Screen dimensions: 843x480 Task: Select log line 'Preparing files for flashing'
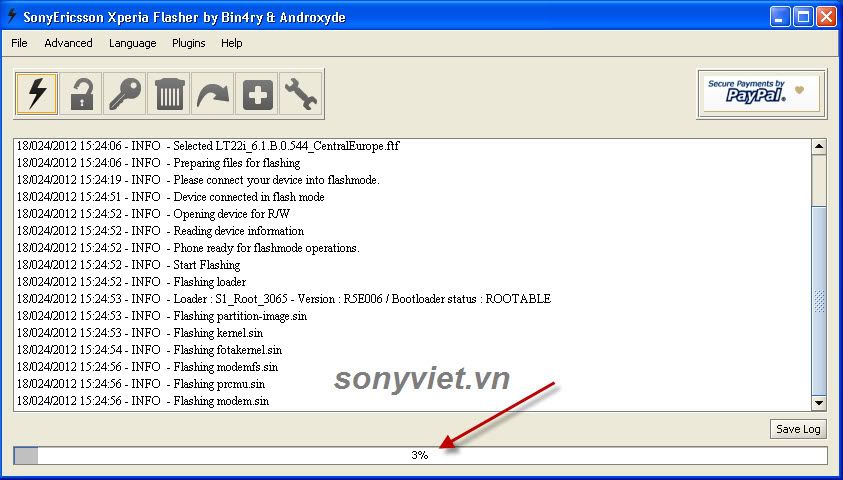click(158, 163)
